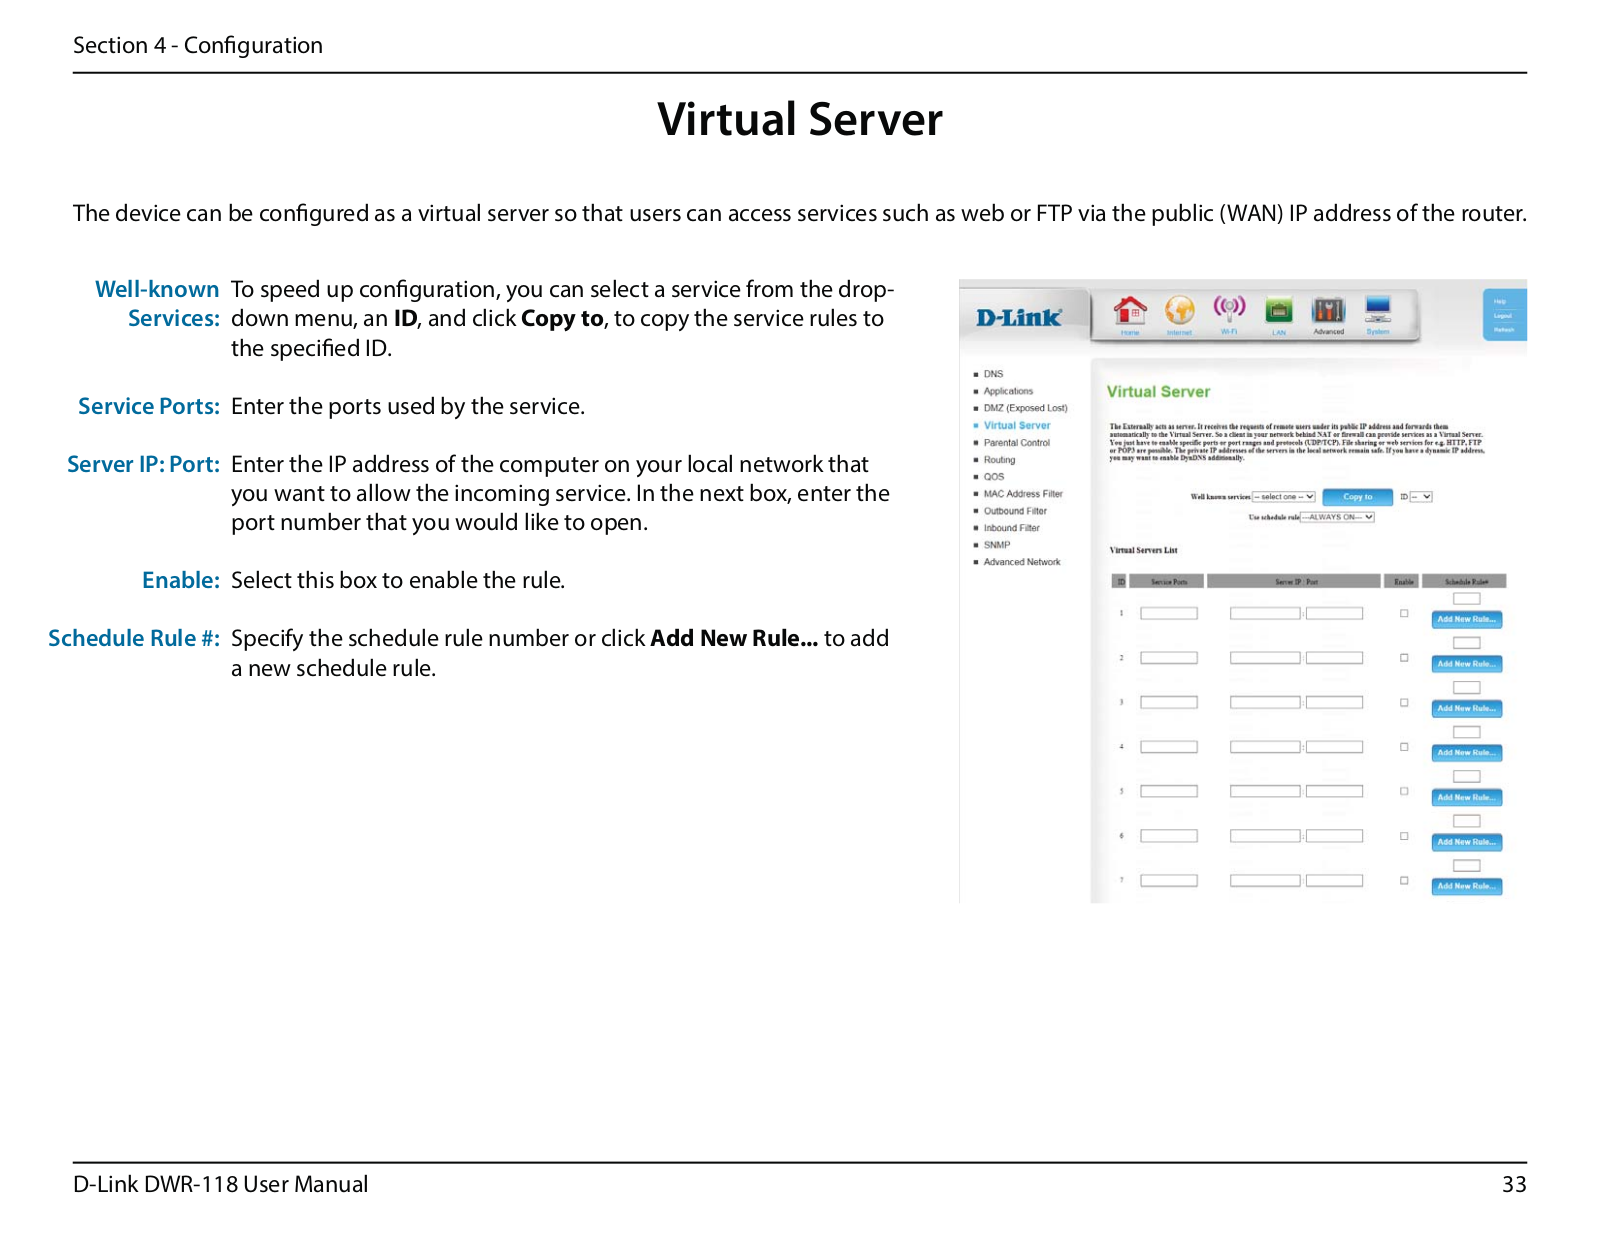Image resolution: width=1600 pixels, height=1237 pixels.
Task: Click the Service Ports column header
Action: pos(1169,581)
